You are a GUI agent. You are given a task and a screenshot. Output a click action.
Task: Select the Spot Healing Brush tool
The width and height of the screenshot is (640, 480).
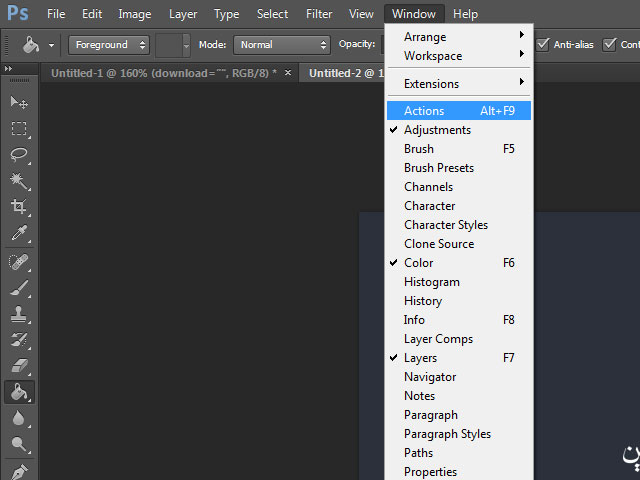pyautogui.click(x=19, y=262)
